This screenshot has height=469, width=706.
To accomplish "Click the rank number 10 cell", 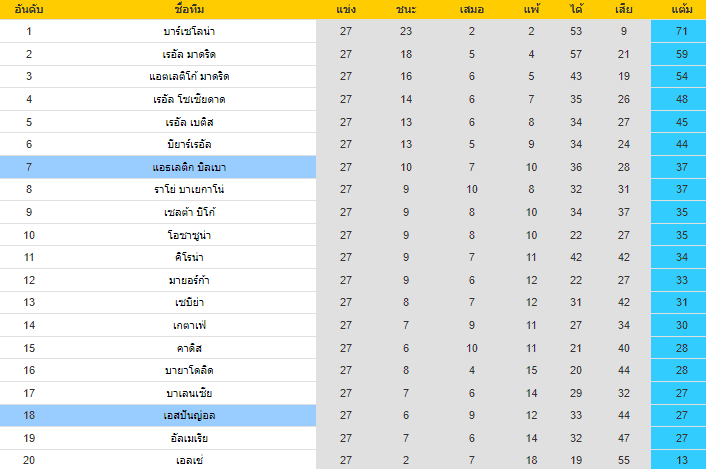I will tap(29, 235).
